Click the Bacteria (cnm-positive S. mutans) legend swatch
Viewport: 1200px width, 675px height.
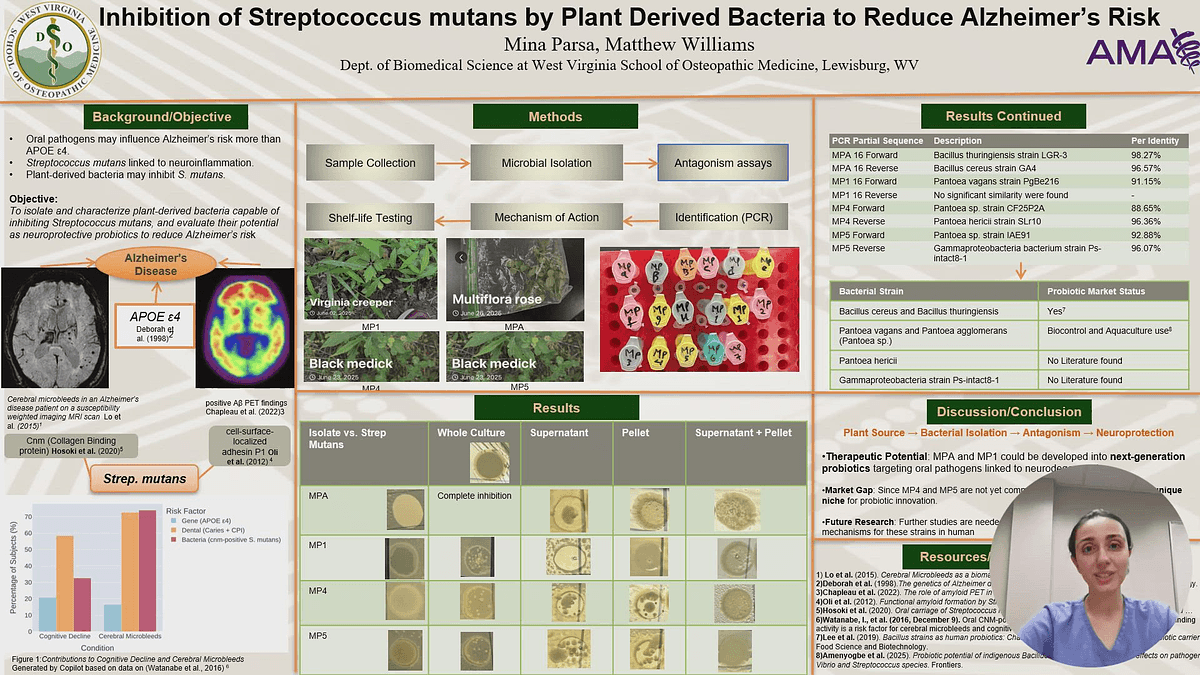pyautogui.click(x=172, y=539)
